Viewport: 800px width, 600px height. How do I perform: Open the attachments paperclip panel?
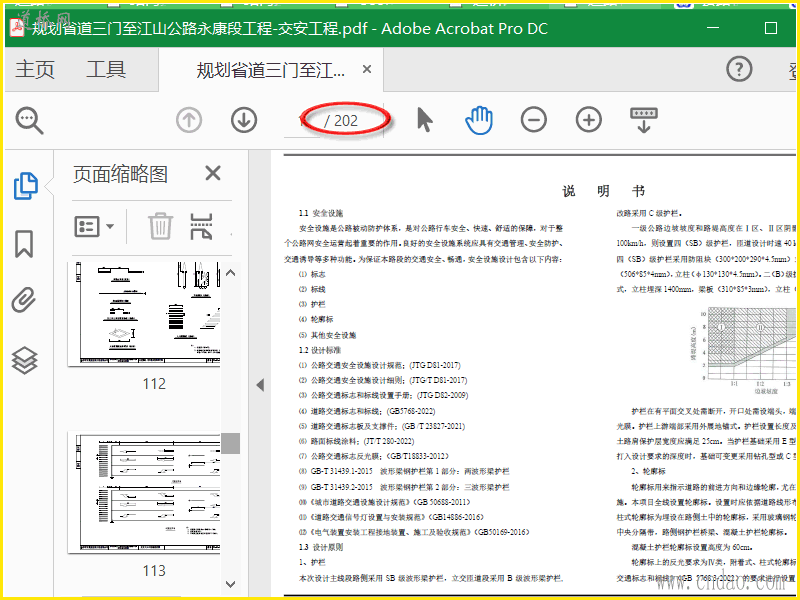24,300
